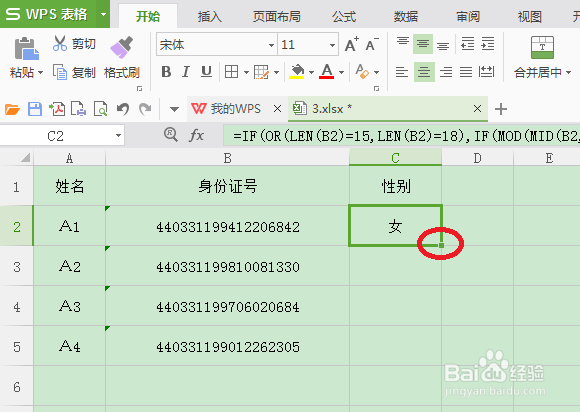
Task: Open clear formatting dropdown arrow
Action: (x=377, y=72)
